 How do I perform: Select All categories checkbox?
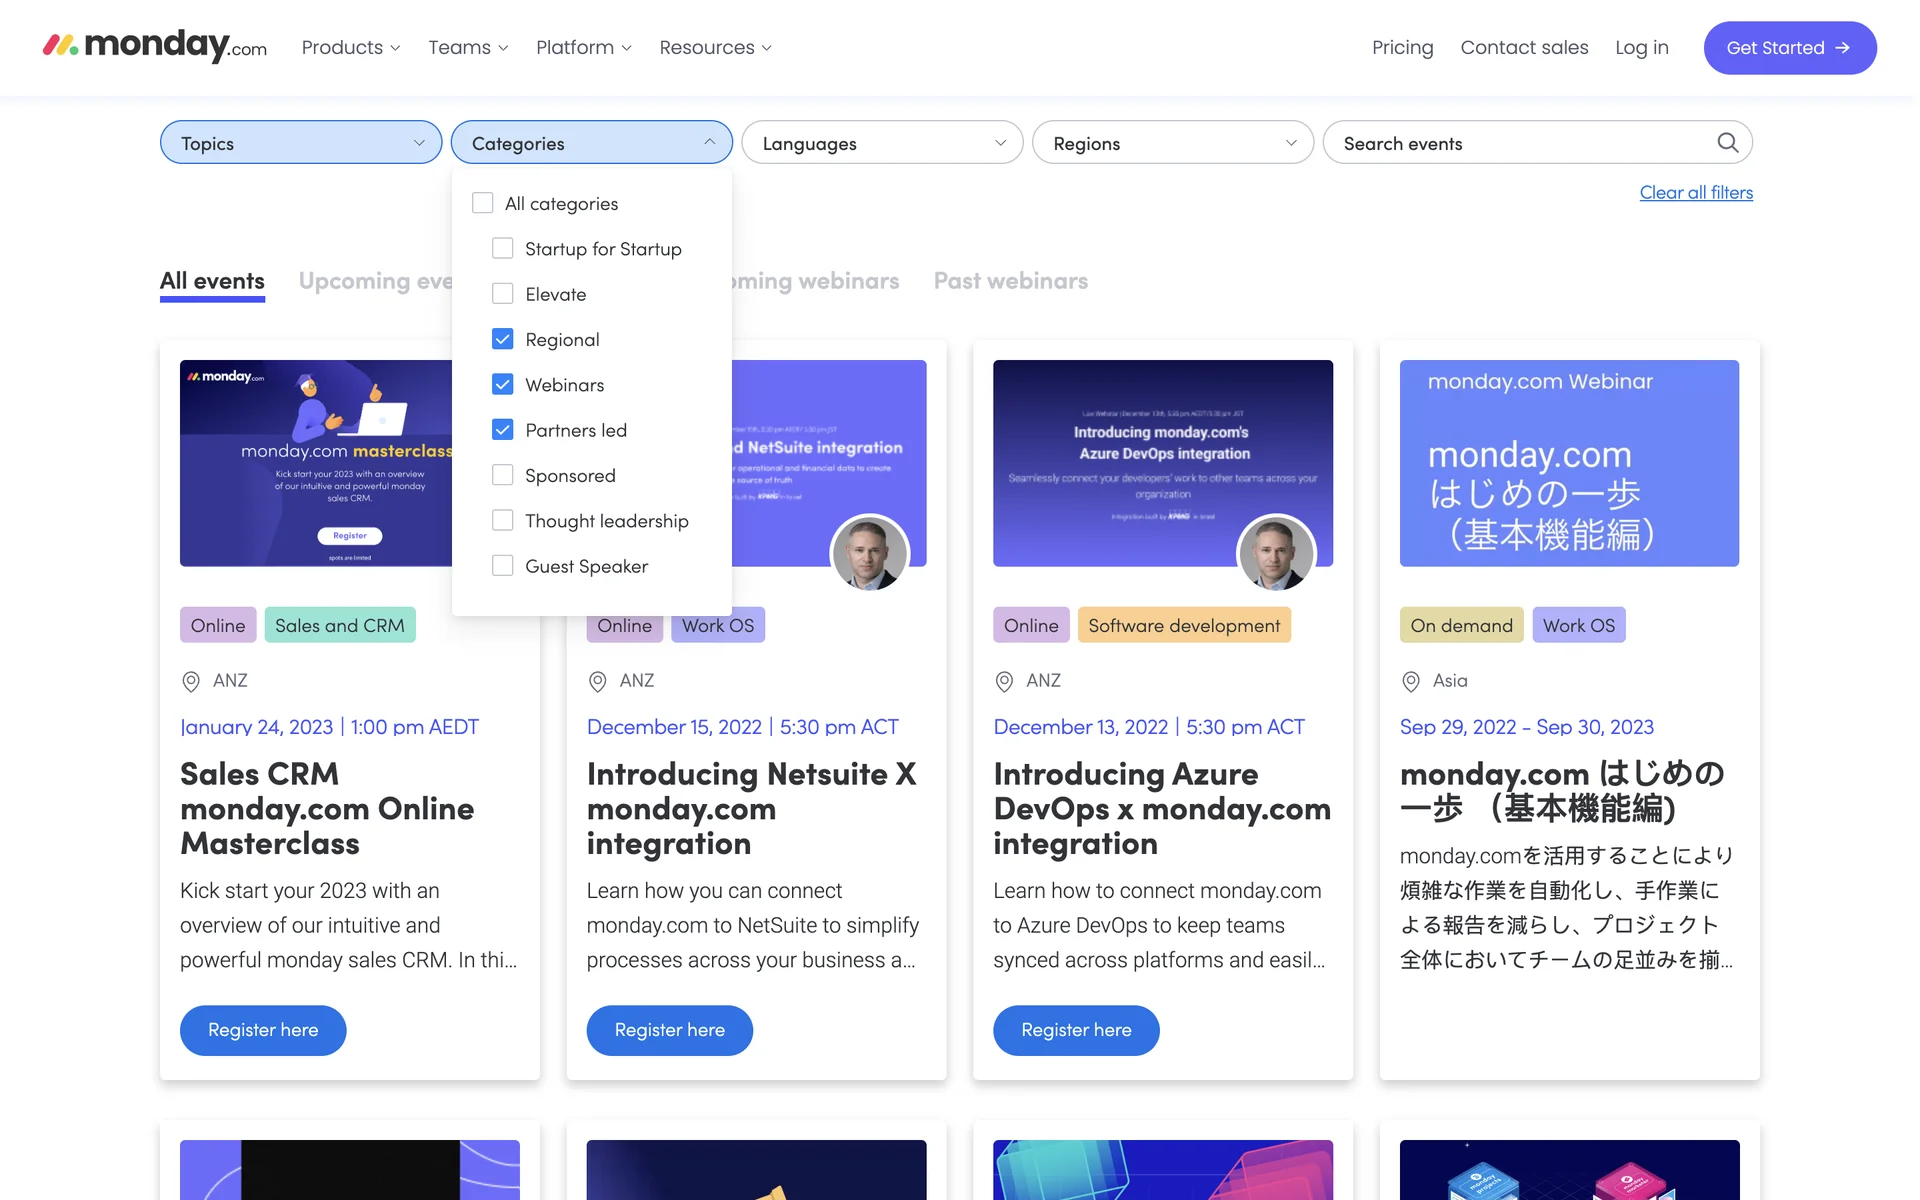point(483,203)
